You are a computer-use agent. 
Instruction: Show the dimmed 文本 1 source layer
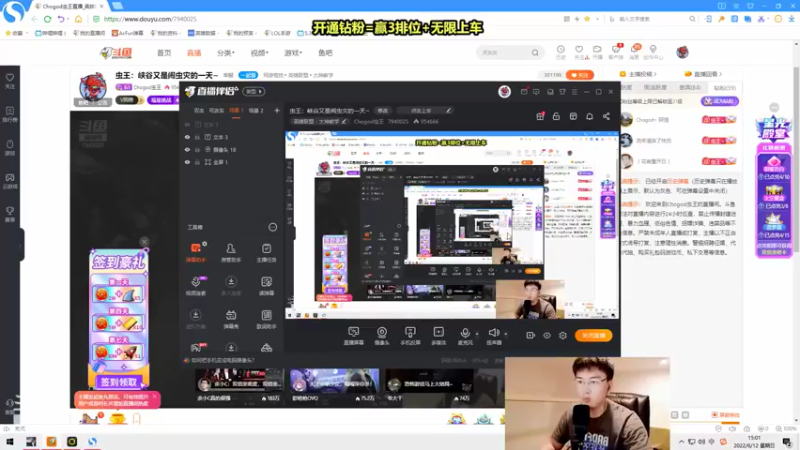(x=187, y=124)
